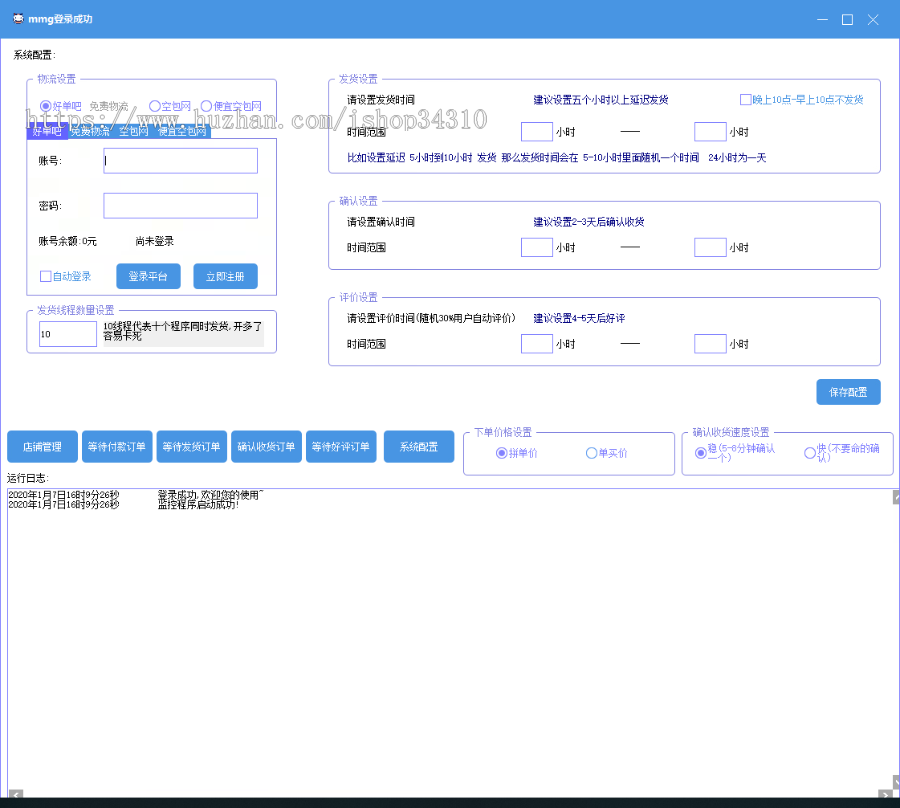Click the log scroll-left arrow

[x=15, y=794]
